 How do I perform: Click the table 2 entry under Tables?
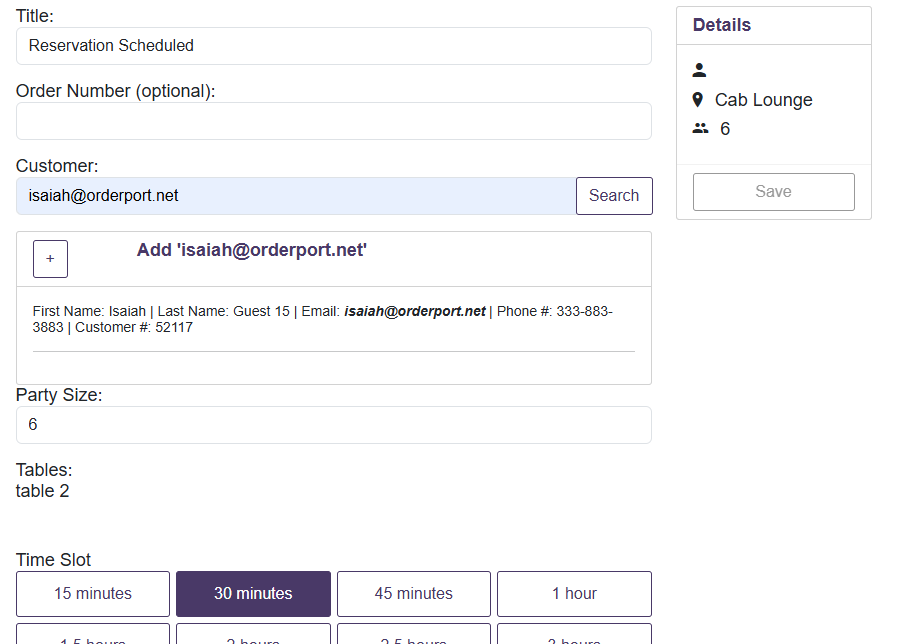[43, 491]
